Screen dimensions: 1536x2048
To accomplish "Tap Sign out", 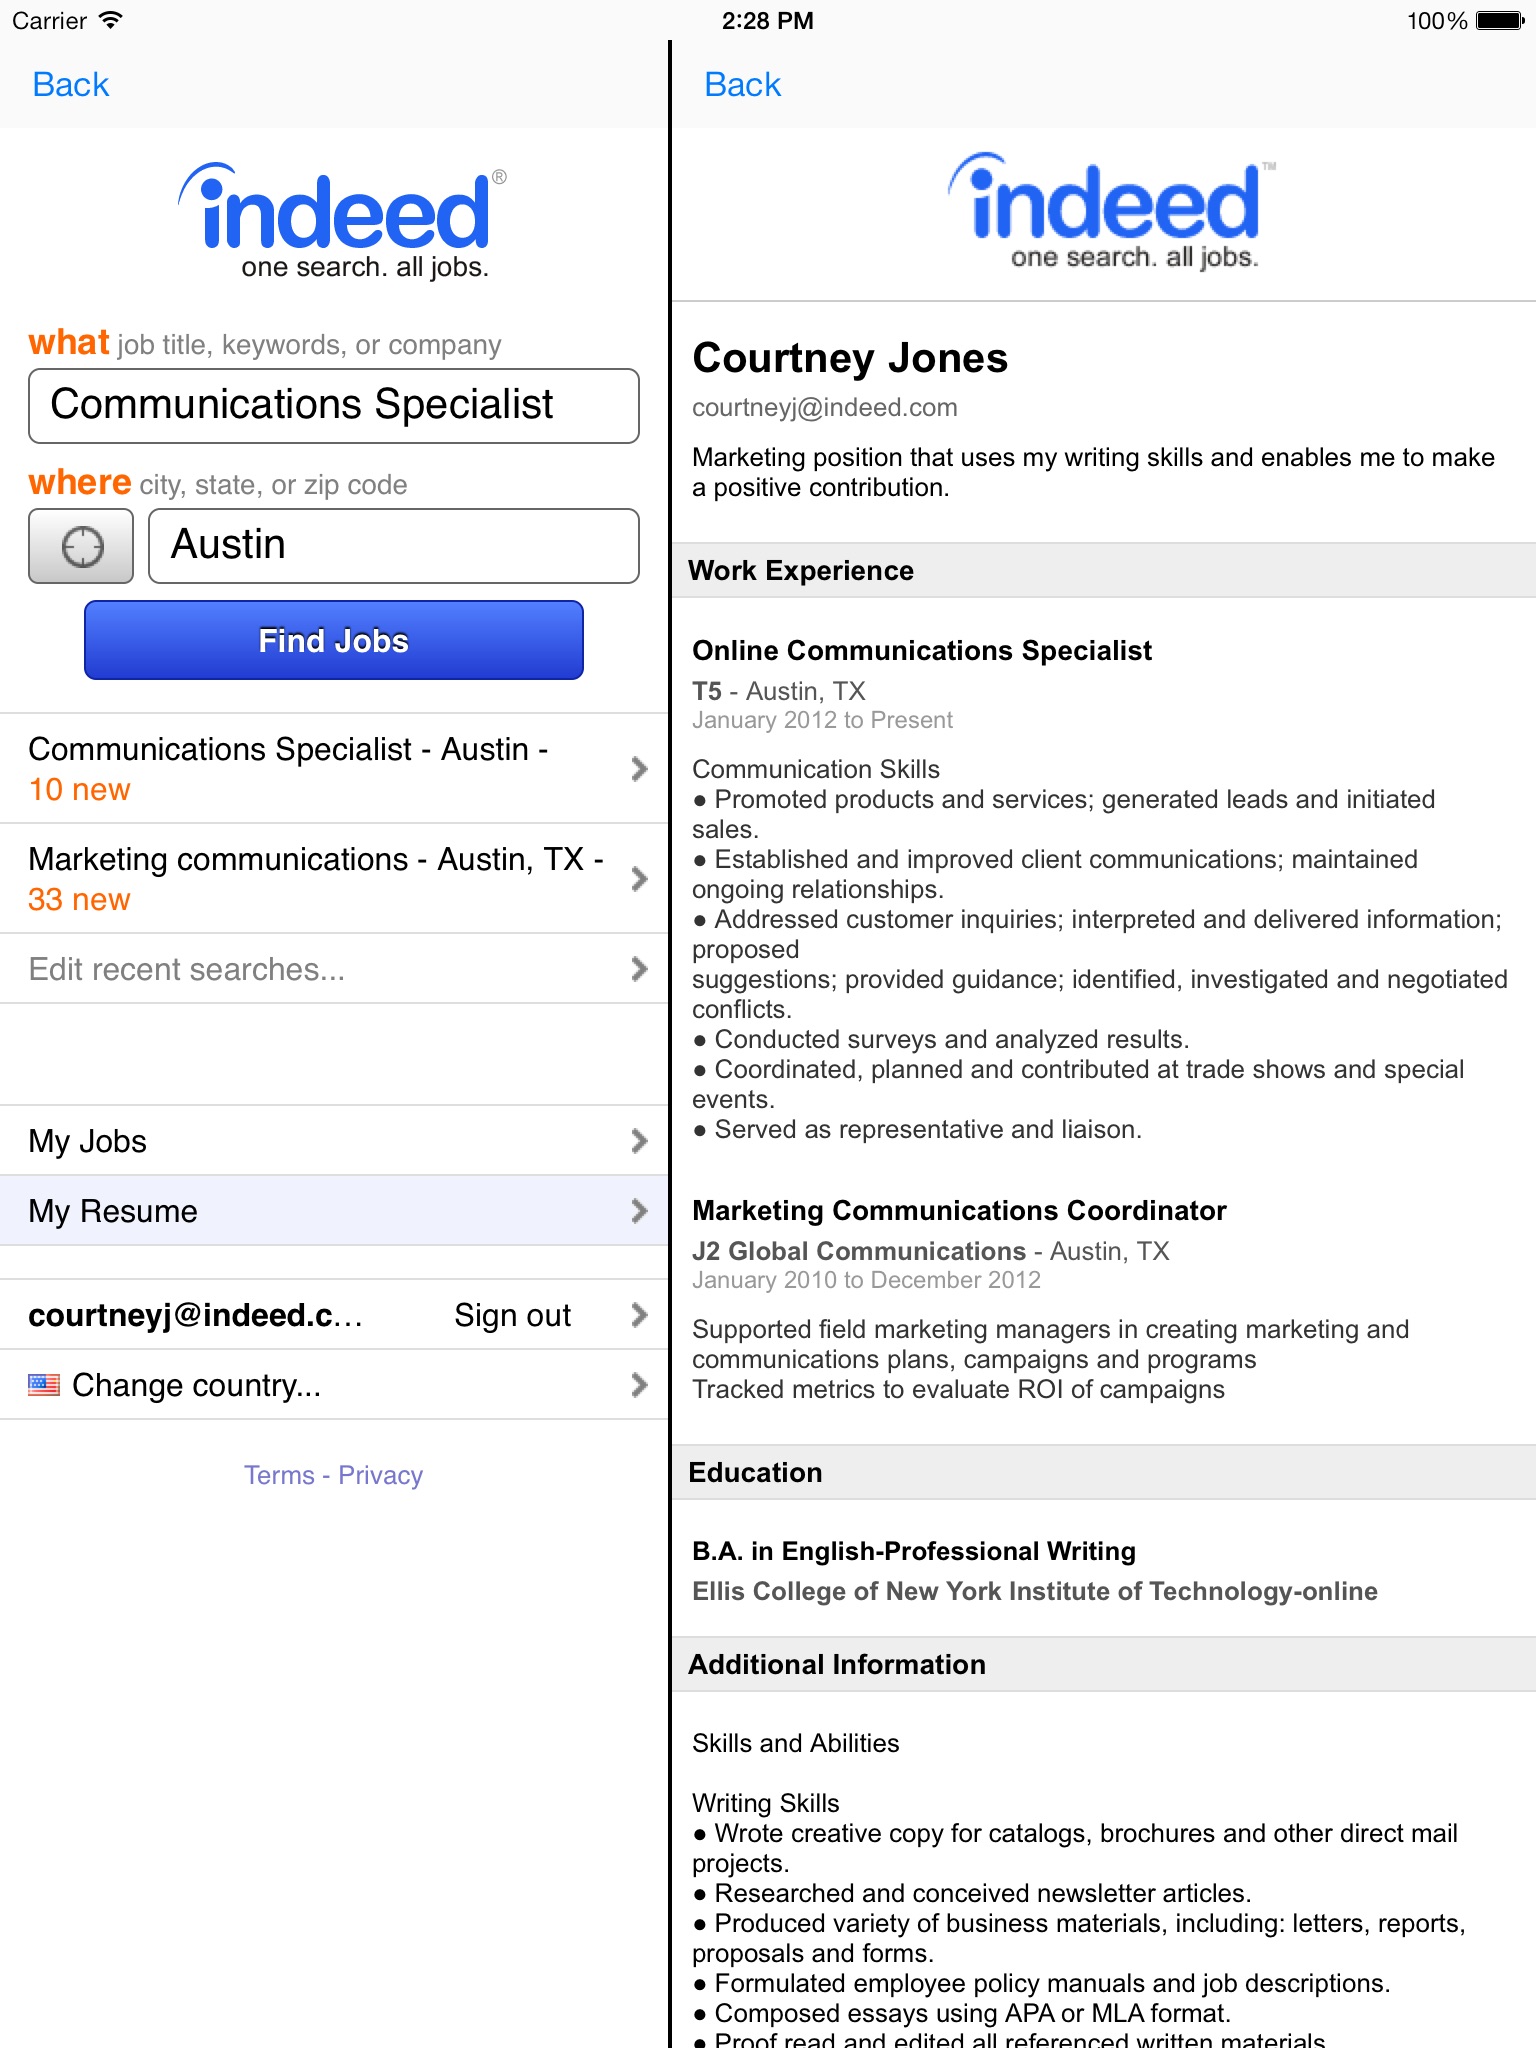I will point(512,1315).
